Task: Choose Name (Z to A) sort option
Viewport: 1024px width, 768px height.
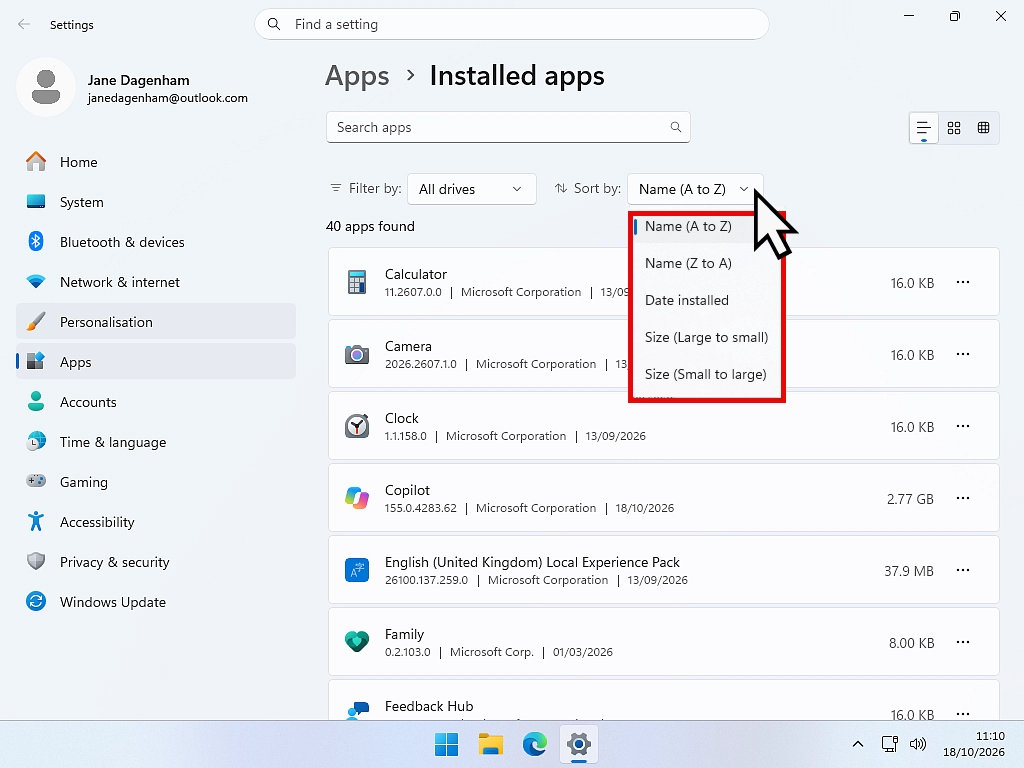Action: (x=706, y=263)
